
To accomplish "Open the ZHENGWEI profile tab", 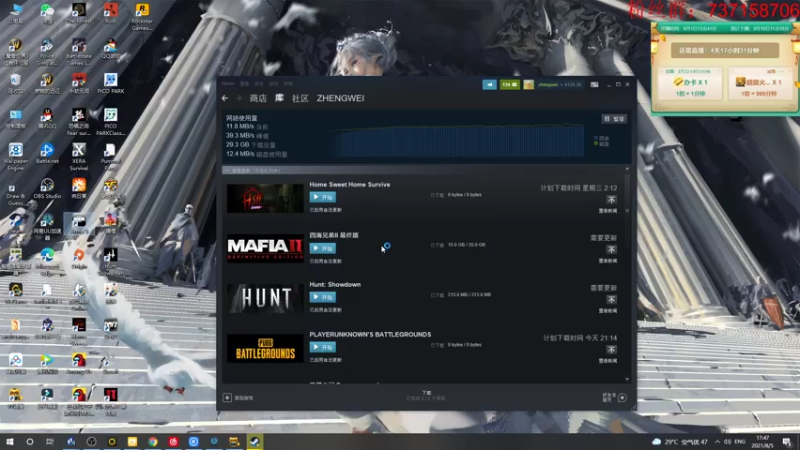I will click(x=340, y=98).
